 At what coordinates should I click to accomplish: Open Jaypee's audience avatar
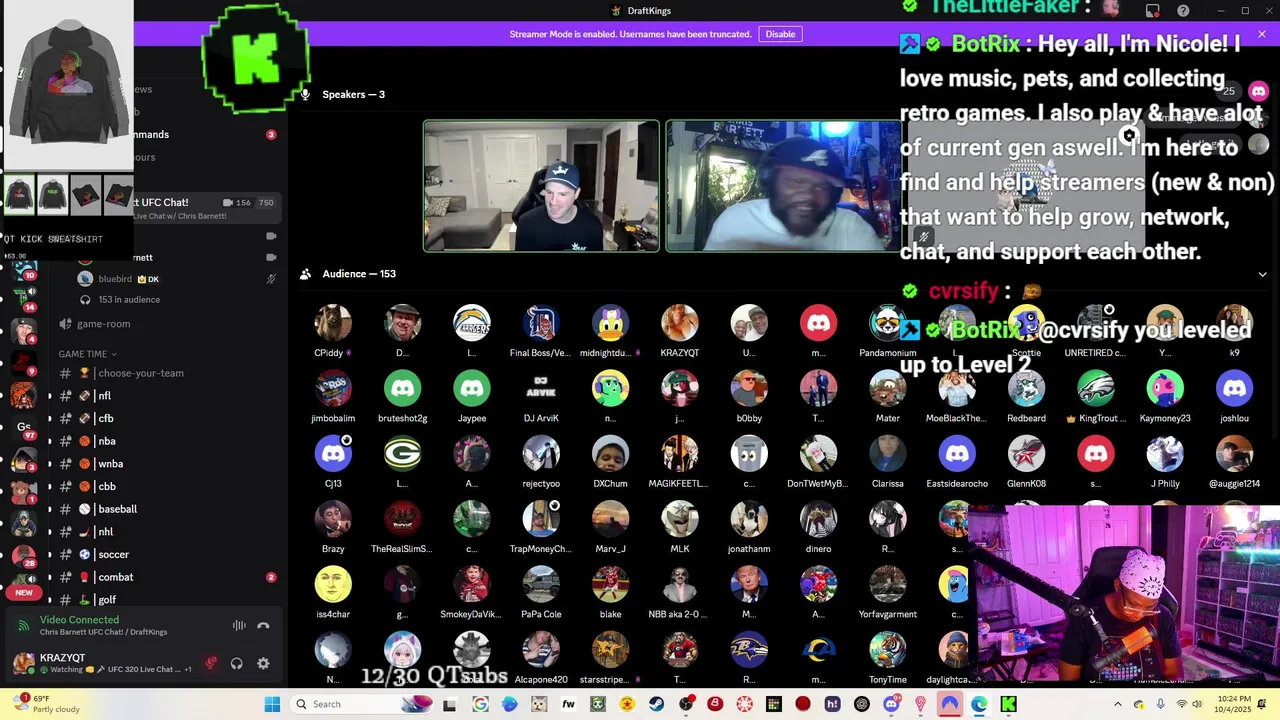point(472,388)
